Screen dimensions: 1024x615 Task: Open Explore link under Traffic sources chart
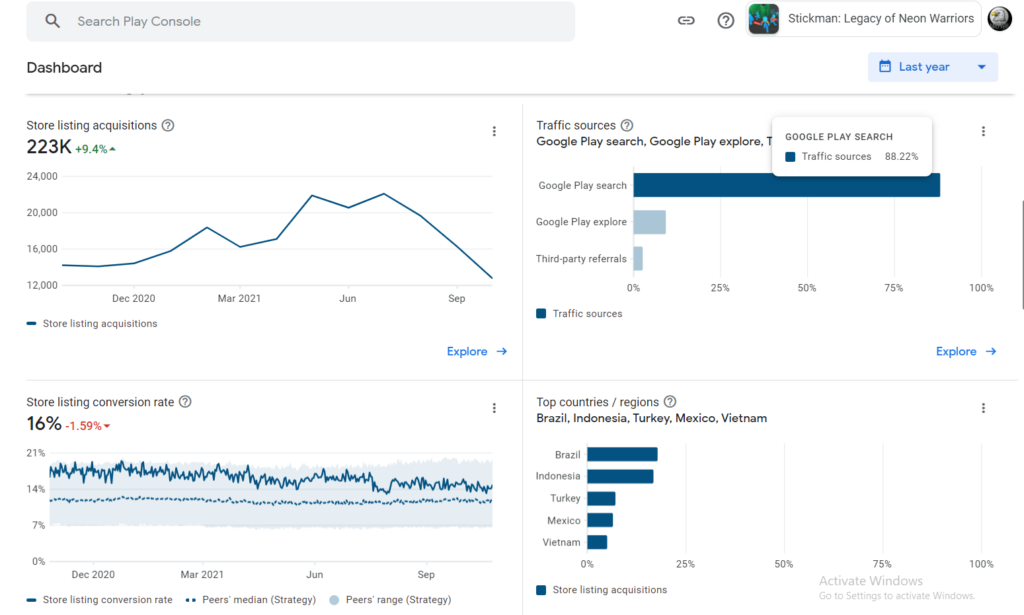[x=966, y=352]
